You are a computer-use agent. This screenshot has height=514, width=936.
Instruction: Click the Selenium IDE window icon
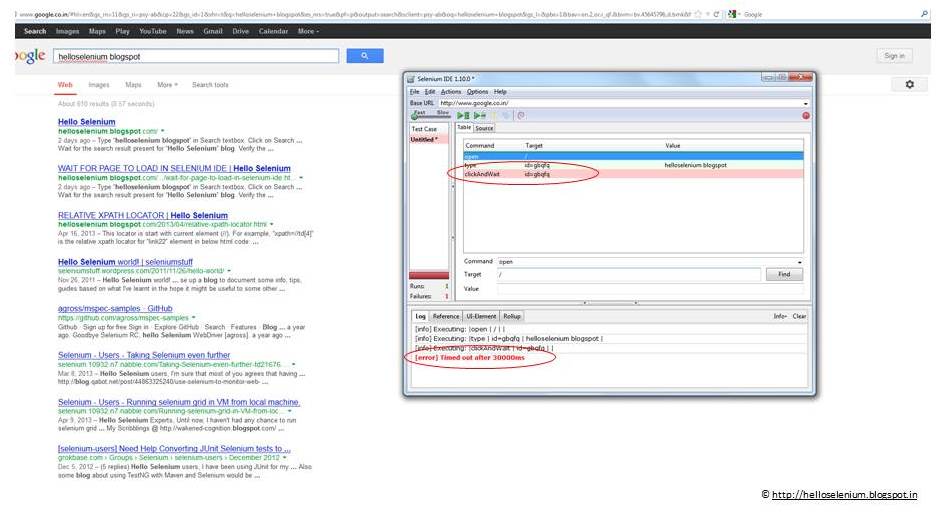[411, 79]
